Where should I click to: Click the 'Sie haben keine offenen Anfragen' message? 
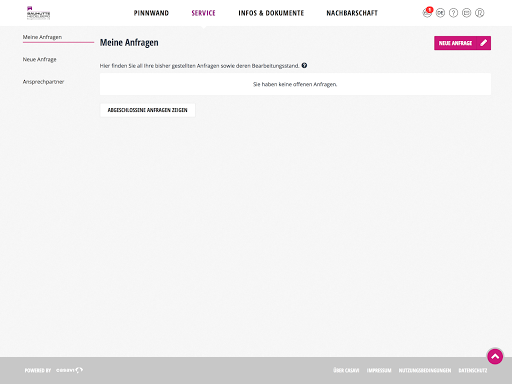click(295, 84)
